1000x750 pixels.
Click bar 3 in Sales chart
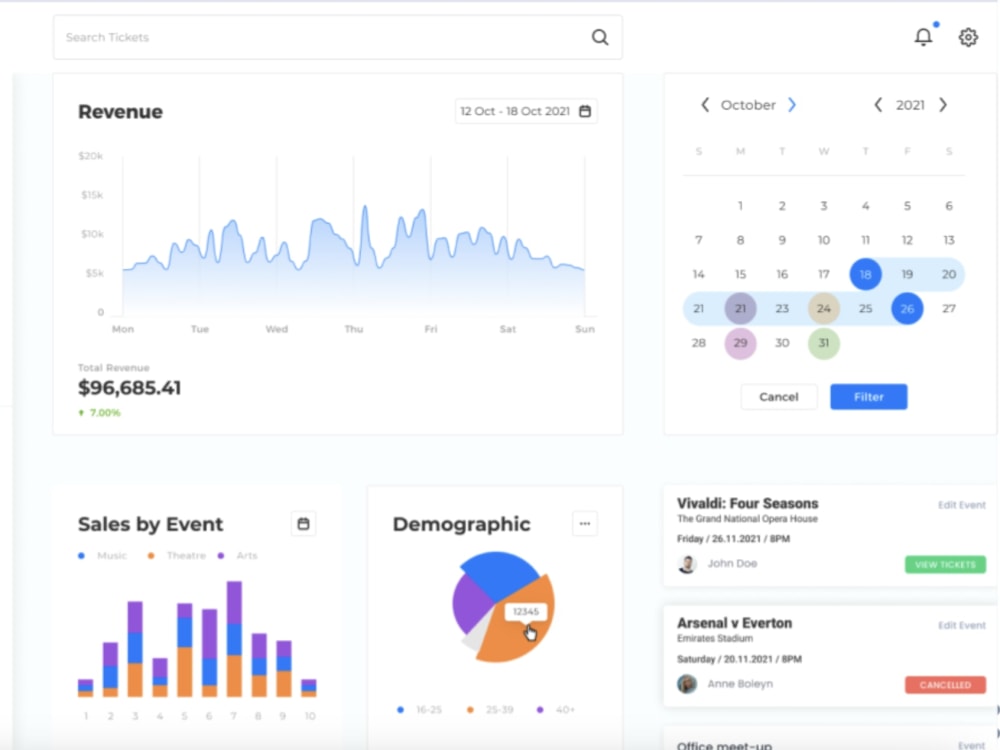point(135,649)
